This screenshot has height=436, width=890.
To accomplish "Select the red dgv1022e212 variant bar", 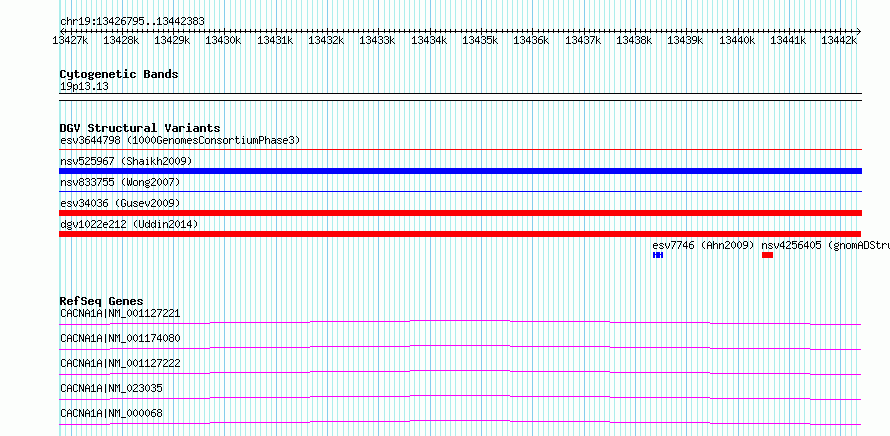I will 460,234.
